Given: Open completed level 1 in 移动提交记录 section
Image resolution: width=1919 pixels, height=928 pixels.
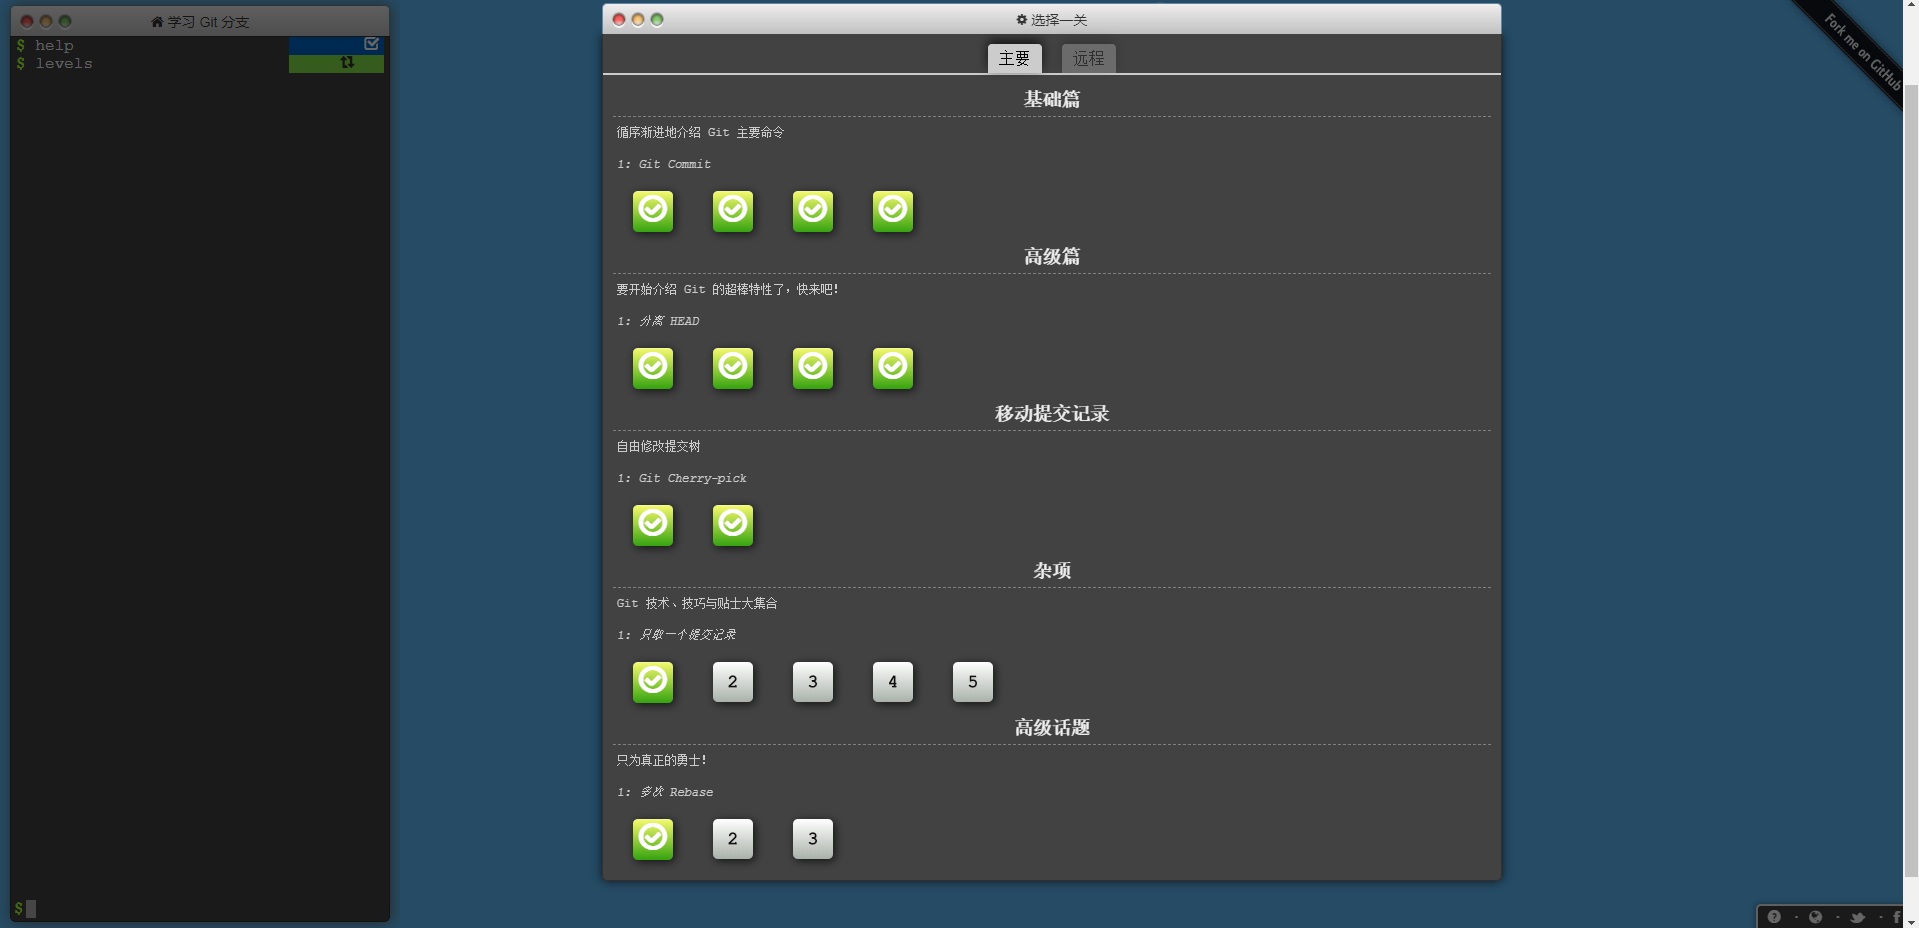Looking at the screenshot, I should (653, 525).
